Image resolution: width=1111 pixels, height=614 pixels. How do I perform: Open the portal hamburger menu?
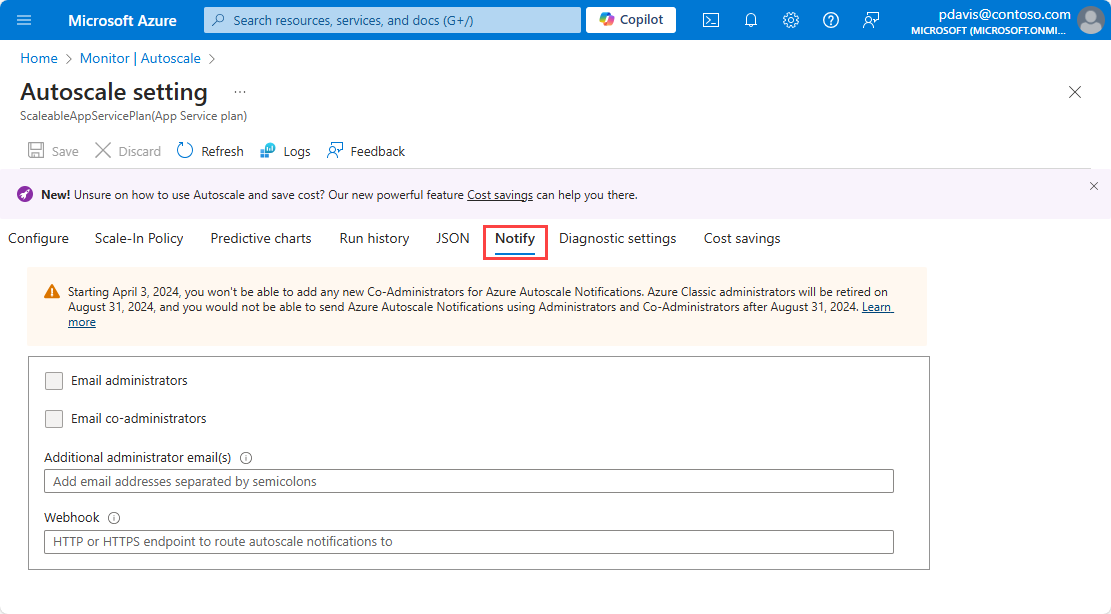point(24,20)
